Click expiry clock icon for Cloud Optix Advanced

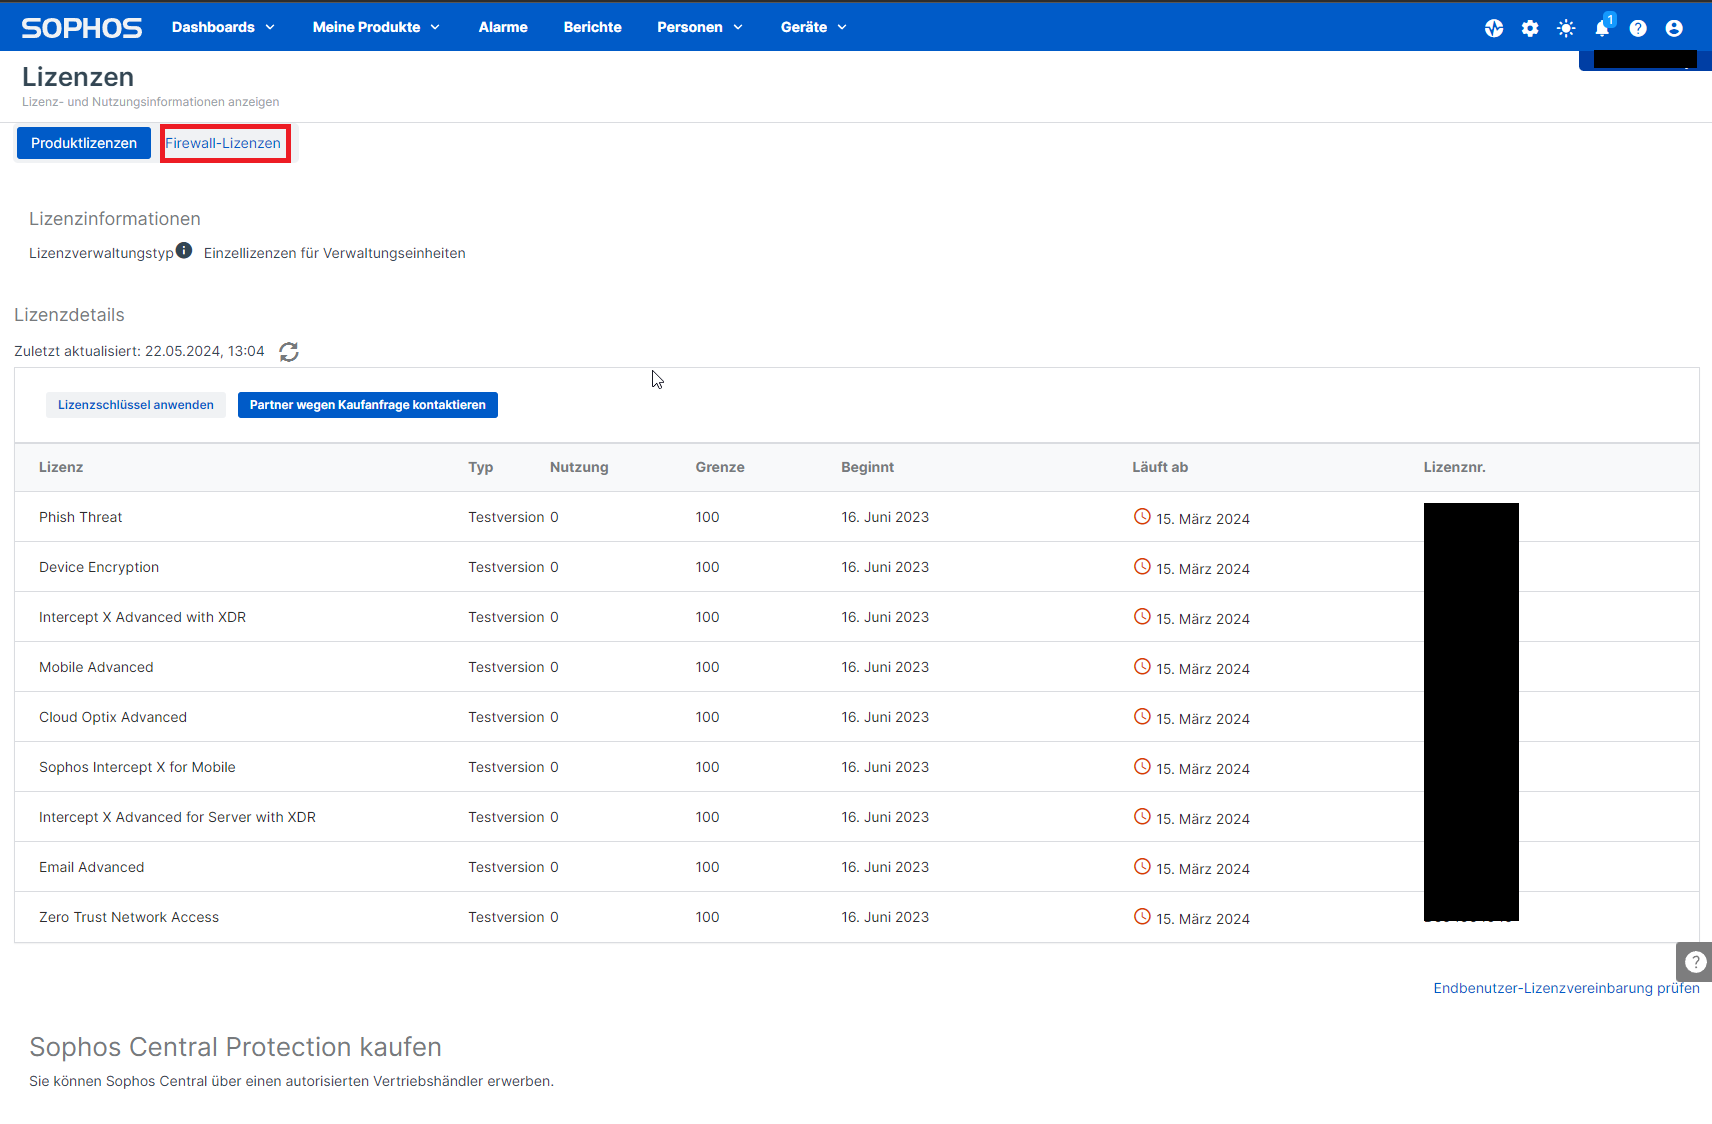1142,716
